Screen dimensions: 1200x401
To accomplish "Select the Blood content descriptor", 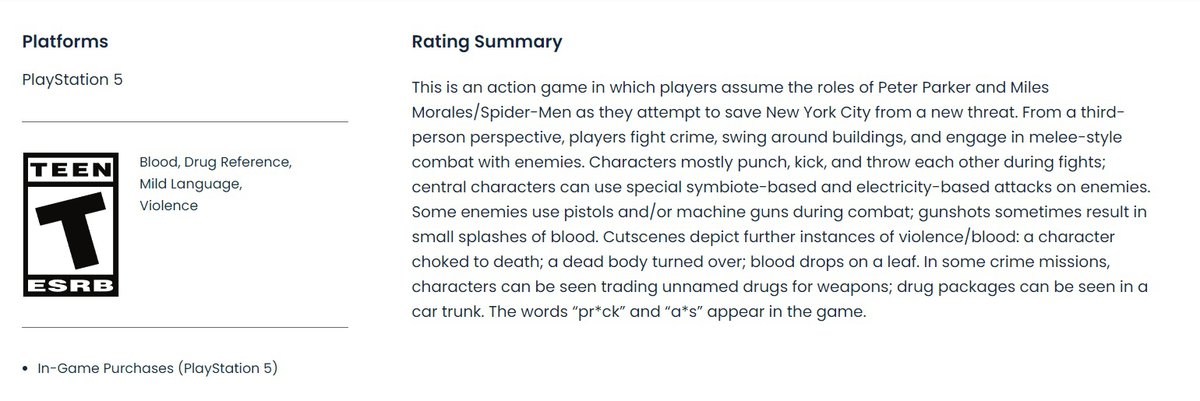I will pos(159,162).
